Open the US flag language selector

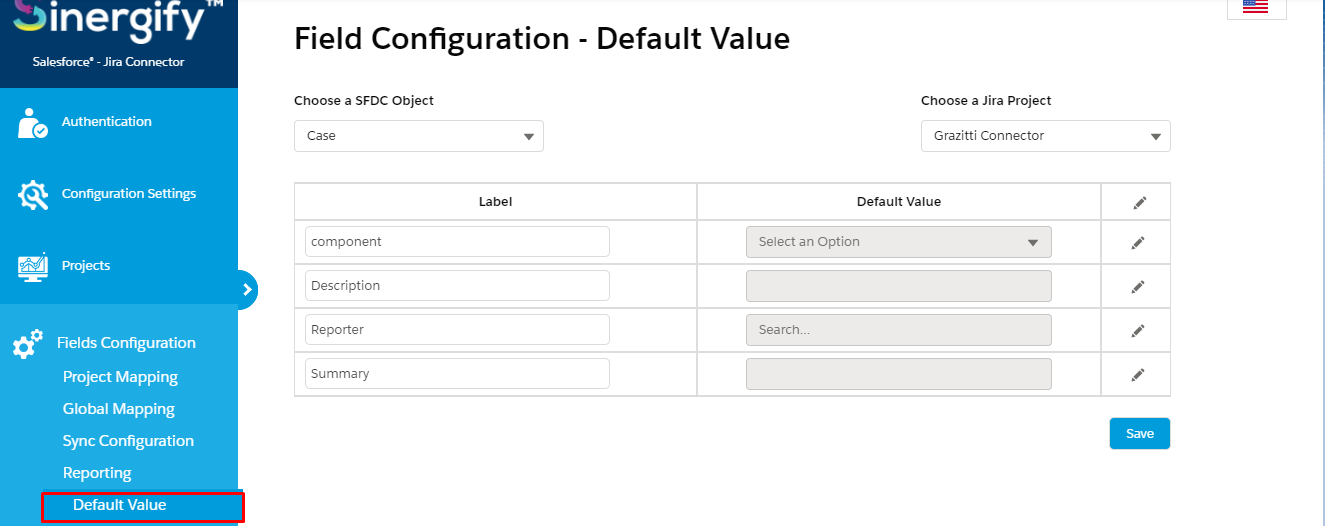(x=1256, y=8)
